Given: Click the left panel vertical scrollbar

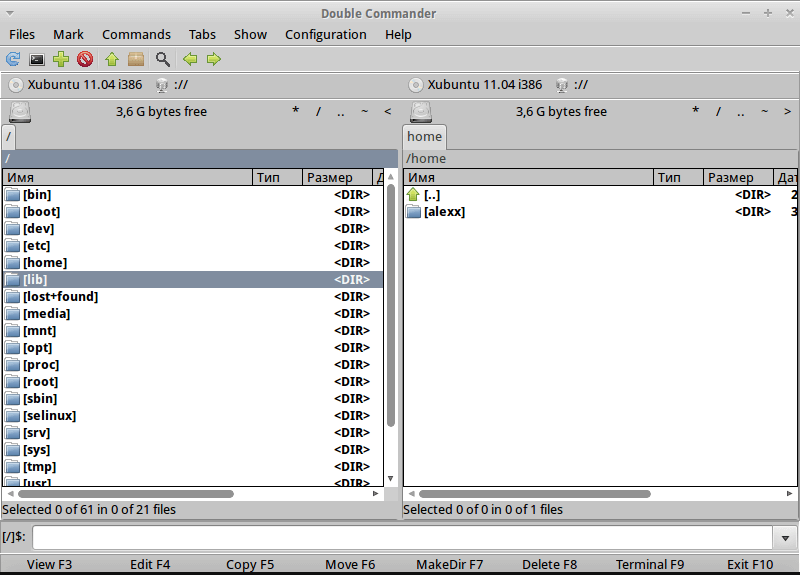Looking at the screenshot, I should coord(391,300).
